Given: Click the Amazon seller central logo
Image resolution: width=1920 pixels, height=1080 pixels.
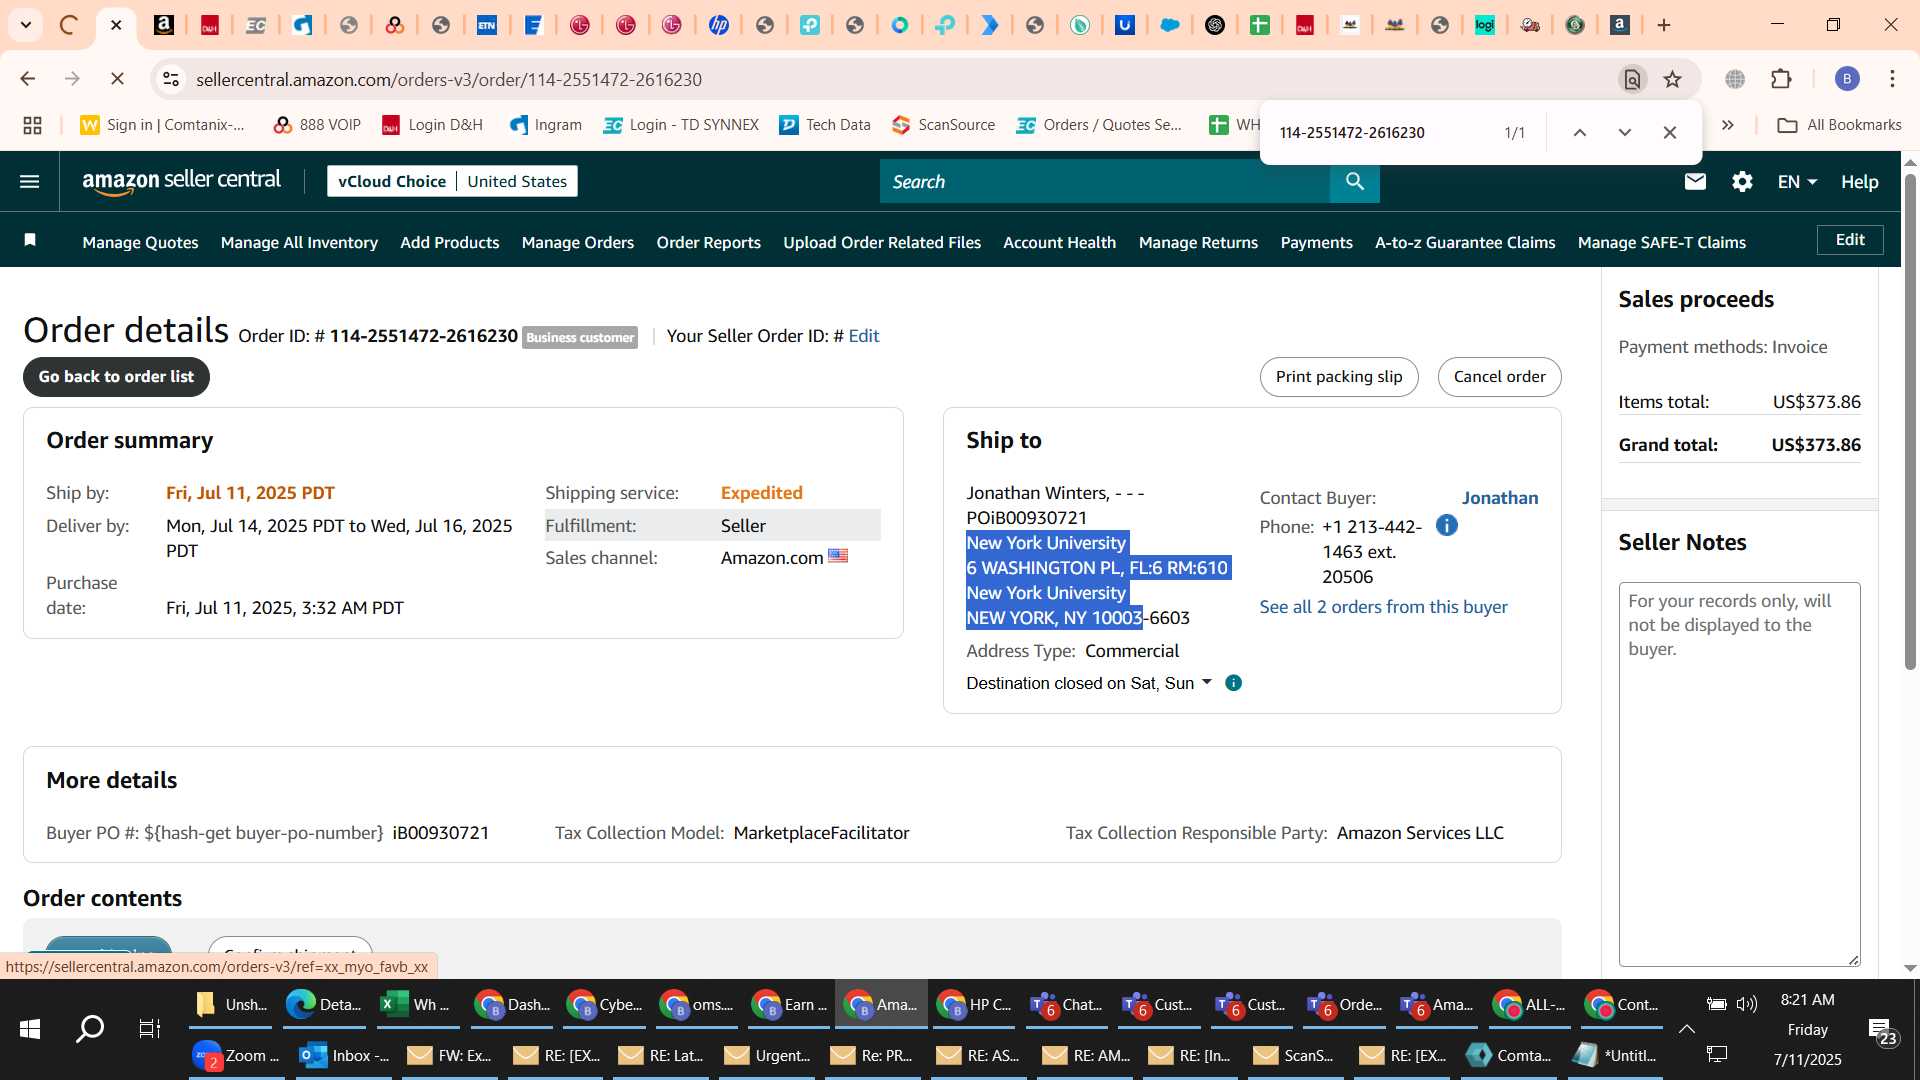Looking at the screenshot, I should tap(182, 181).
